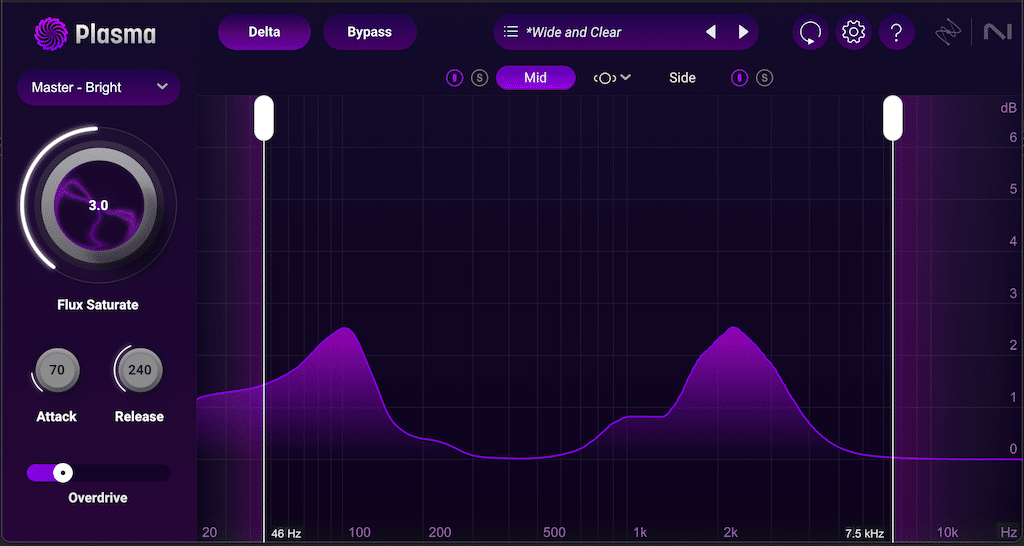Click the 7.5 kHz frequency label
This screenshot has height=546, width=1024.
point(864,534)
